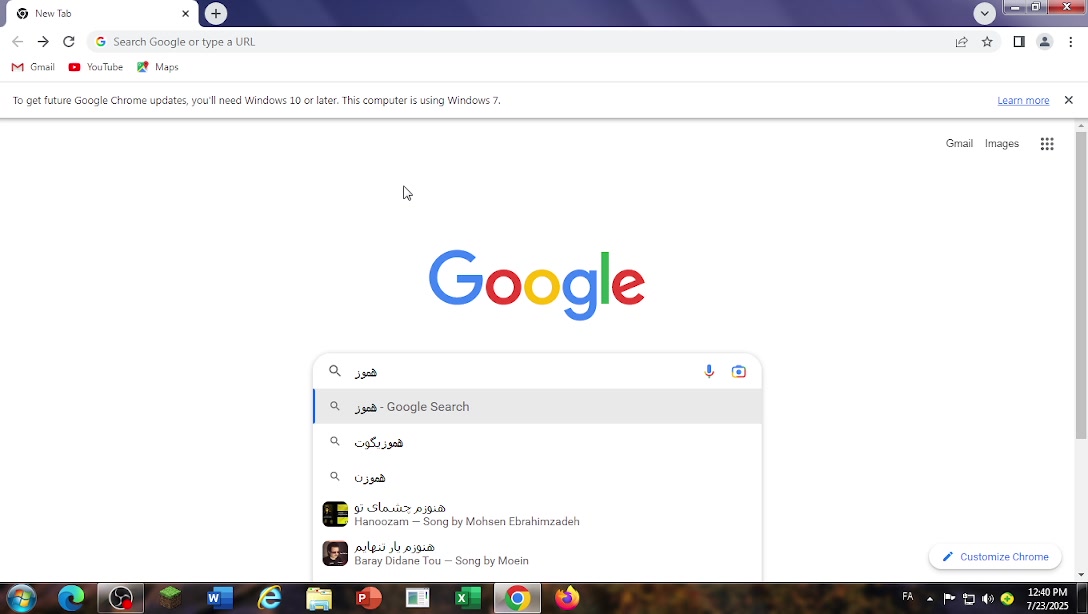Open File Explorer from the taskbar
Image resolution: width=1088 pixels, height=614 pixels.
click(x=319, y=598)
